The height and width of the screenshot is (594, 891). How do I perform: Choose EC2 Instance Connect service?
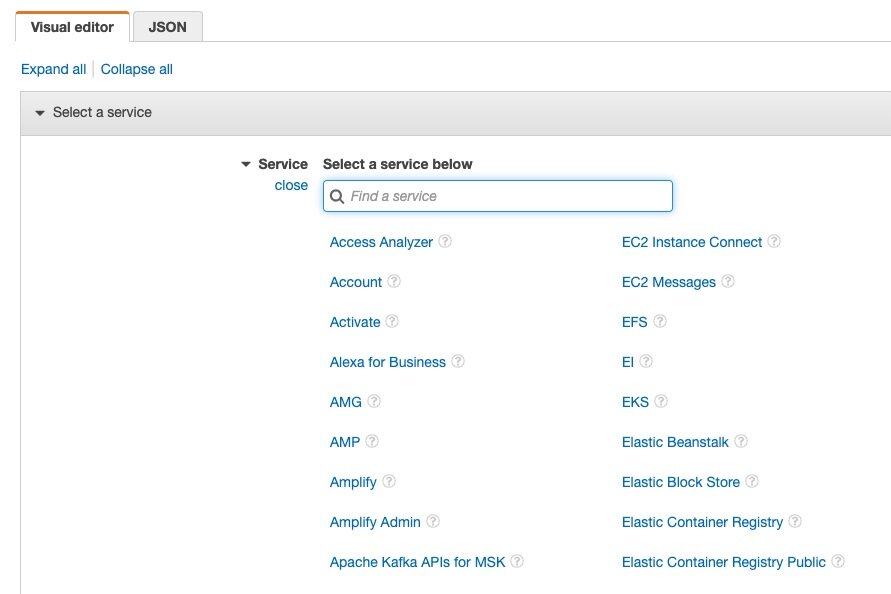[692, 242]
